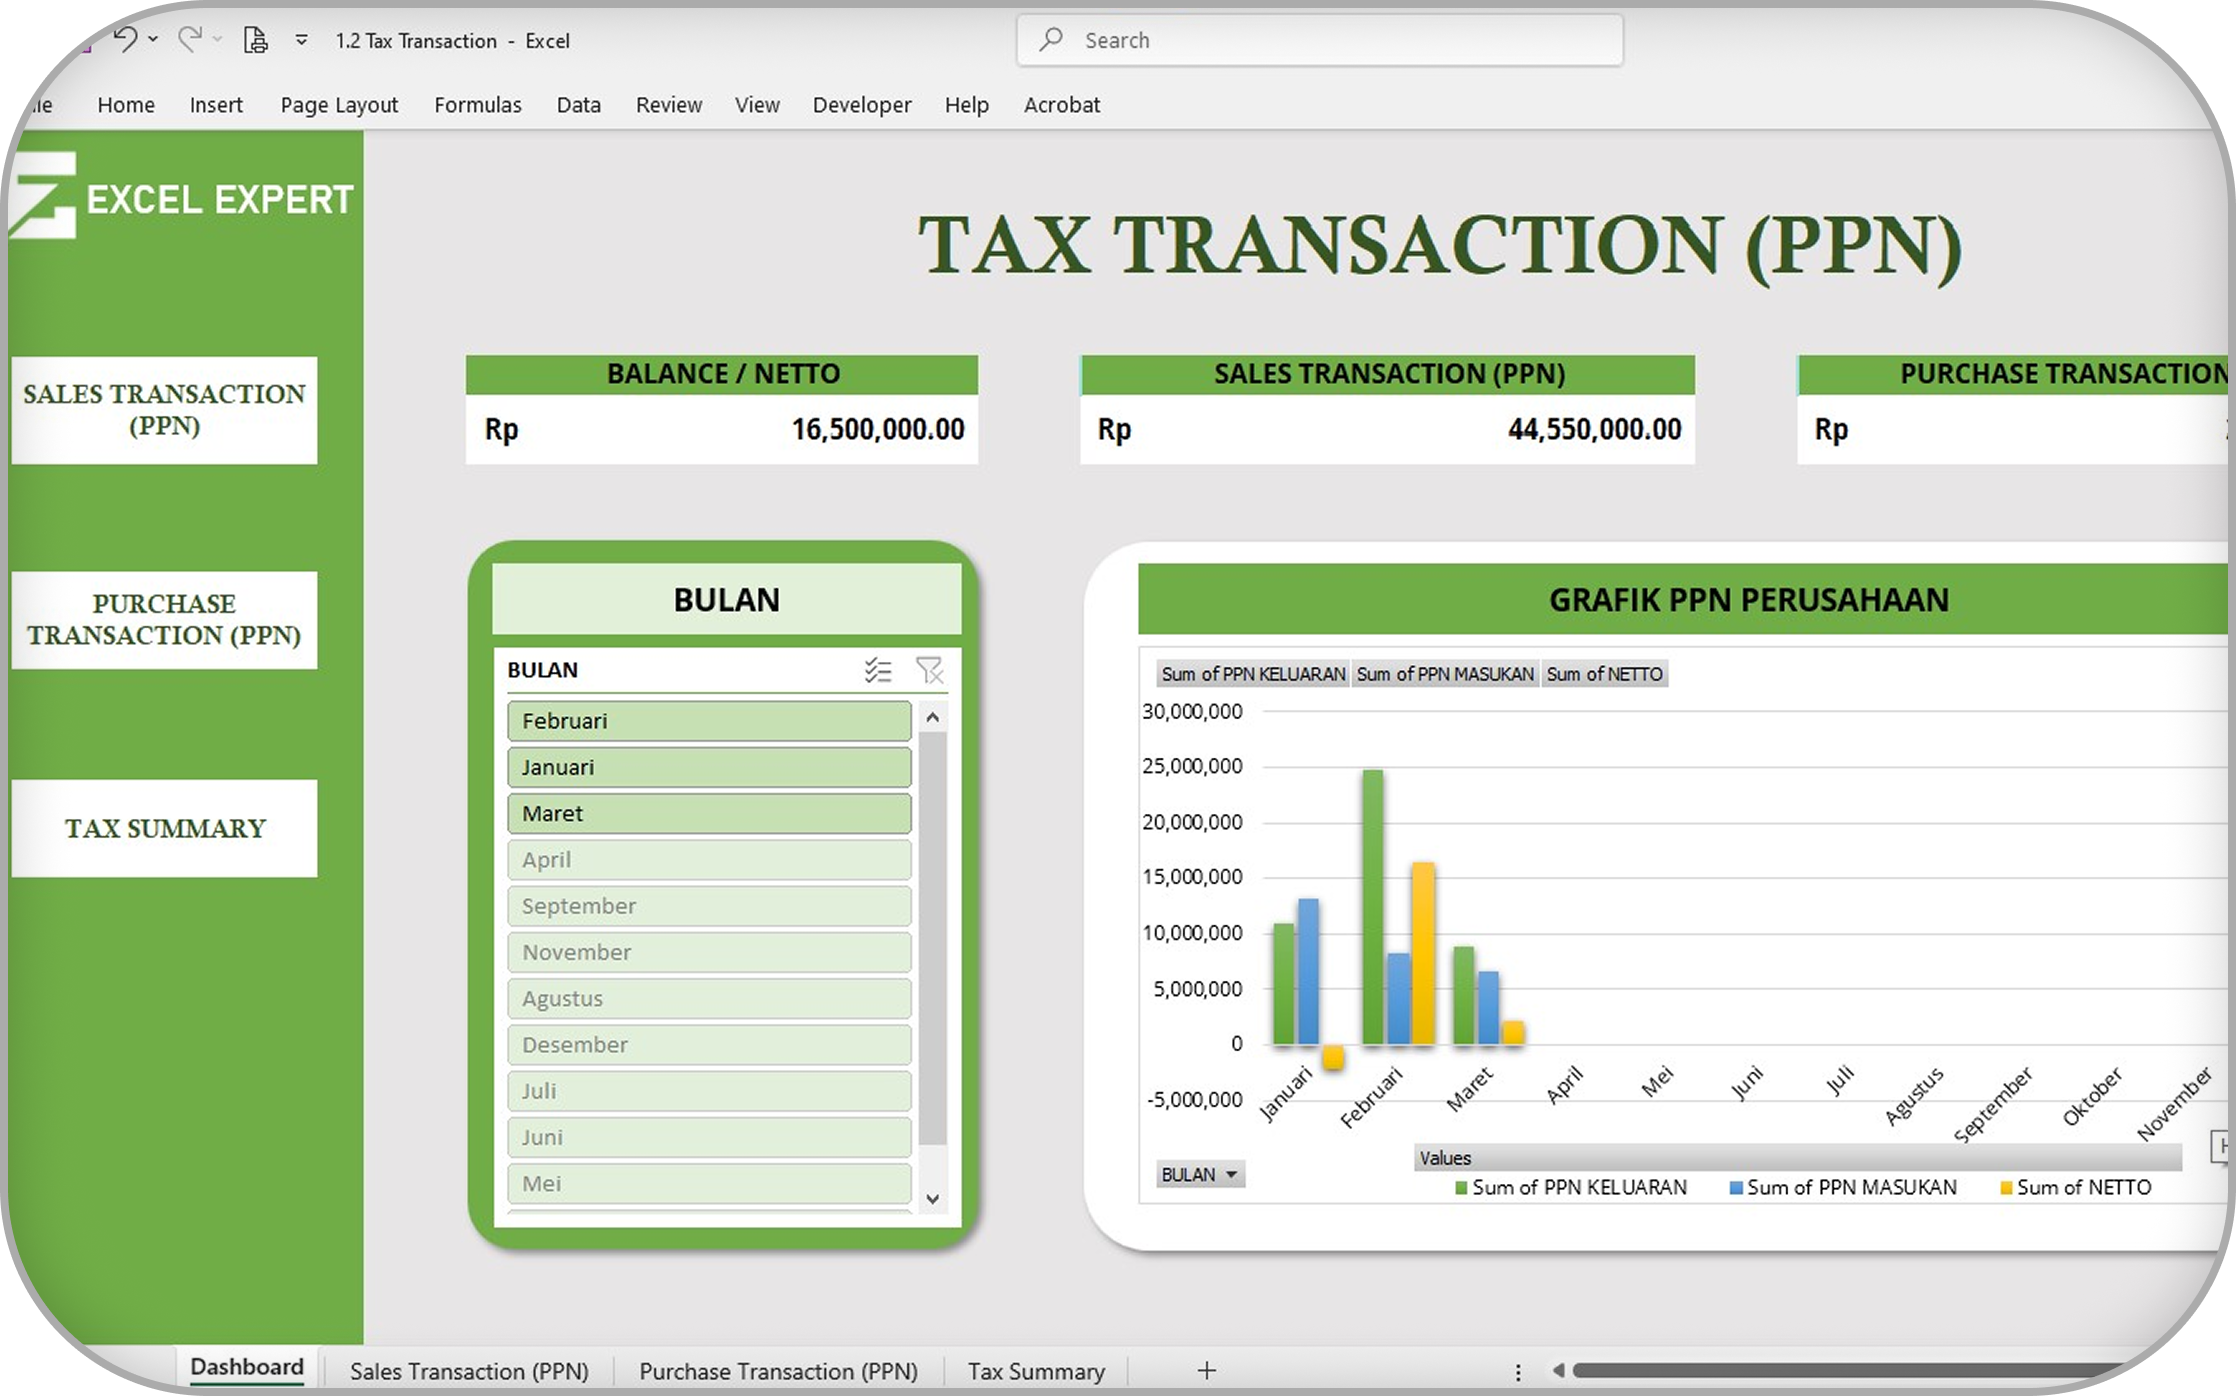Image resolution: width=2236 pixels, height=1396 pixels.
Task: Open the Formulas ribbon tab
Action: point(477,105)
